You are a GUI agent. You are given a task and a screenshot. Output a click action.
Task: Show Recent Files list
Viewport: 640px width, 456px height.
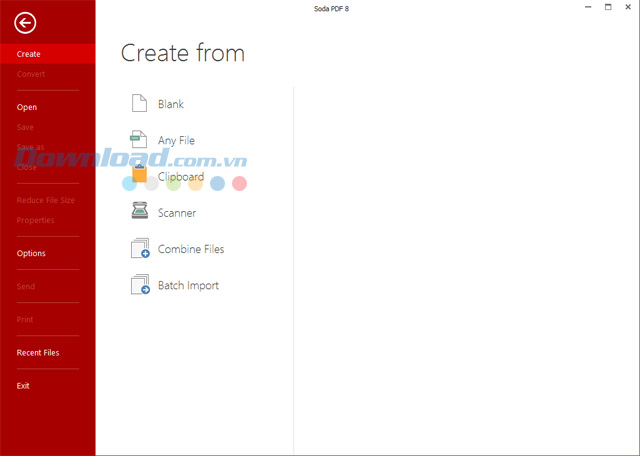click(38, 353)
